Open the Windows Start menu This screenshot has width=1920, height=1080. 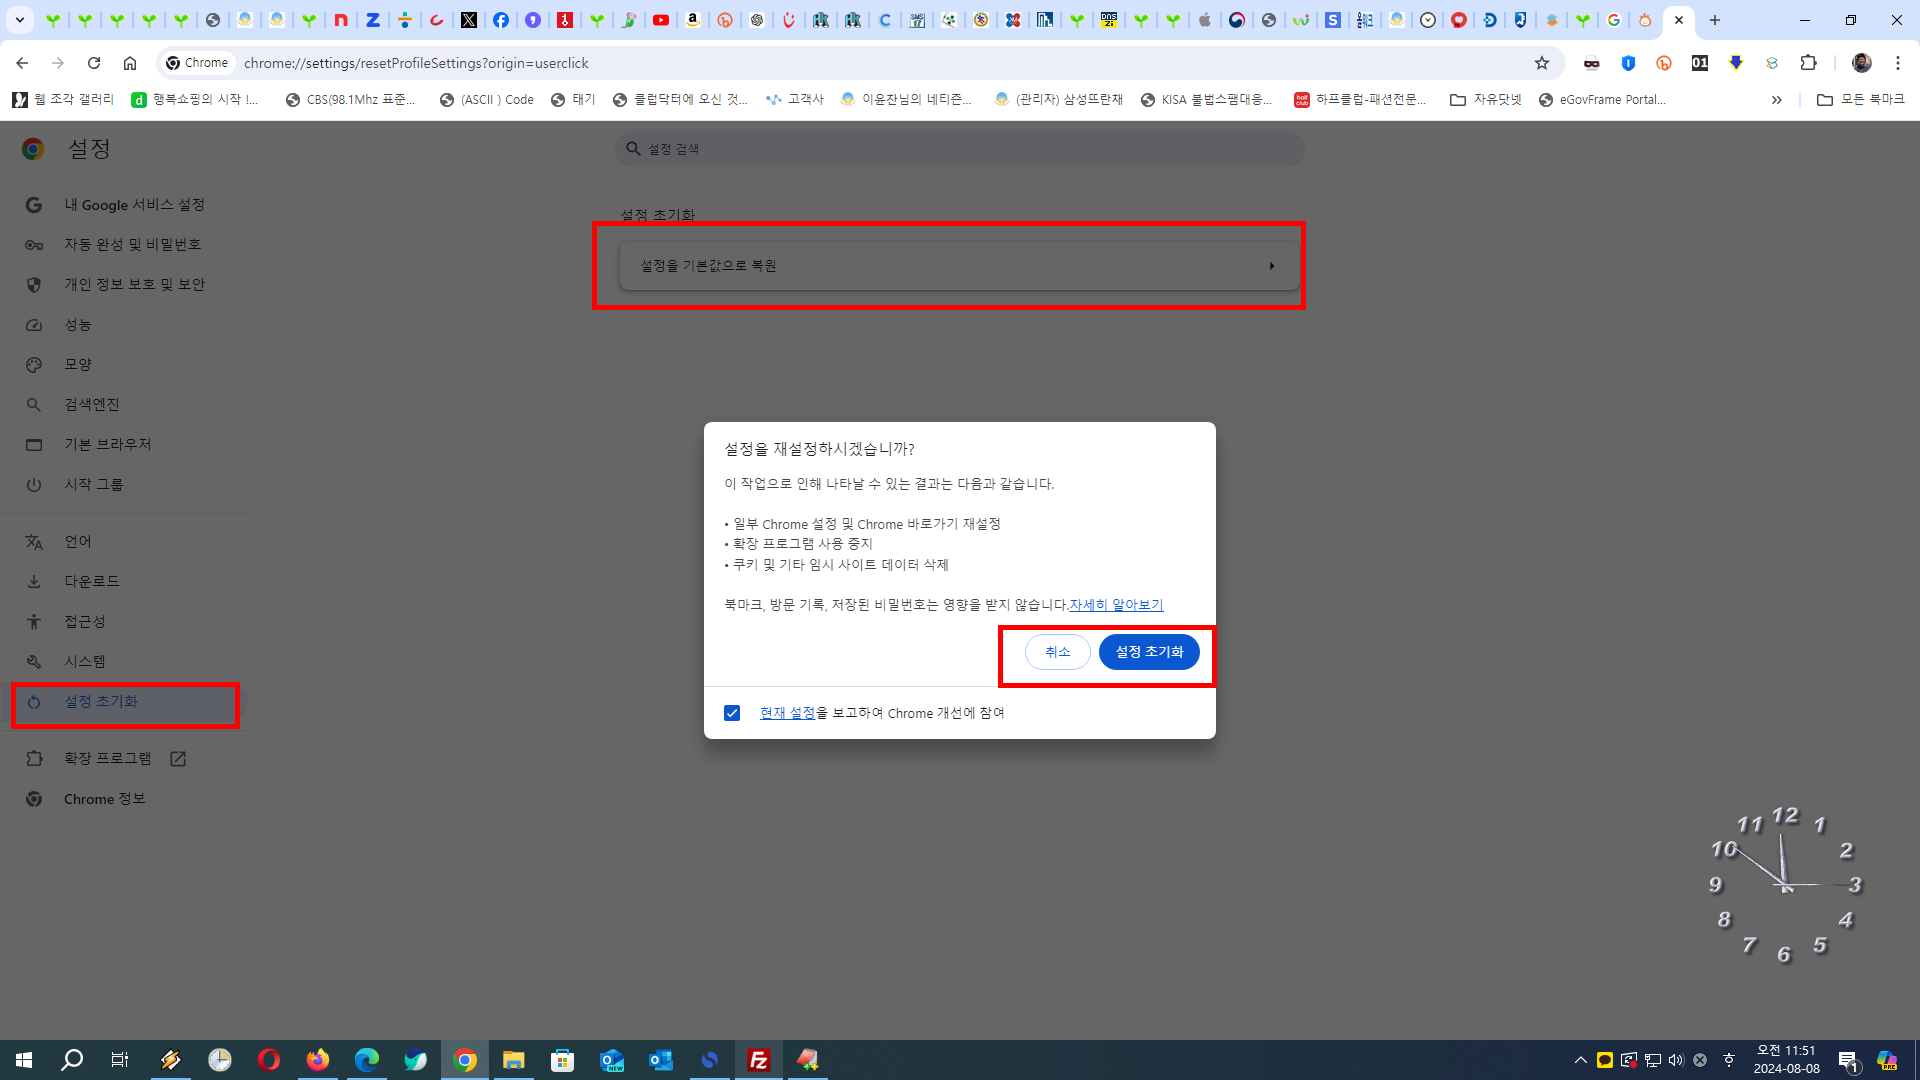point(24,1060)
